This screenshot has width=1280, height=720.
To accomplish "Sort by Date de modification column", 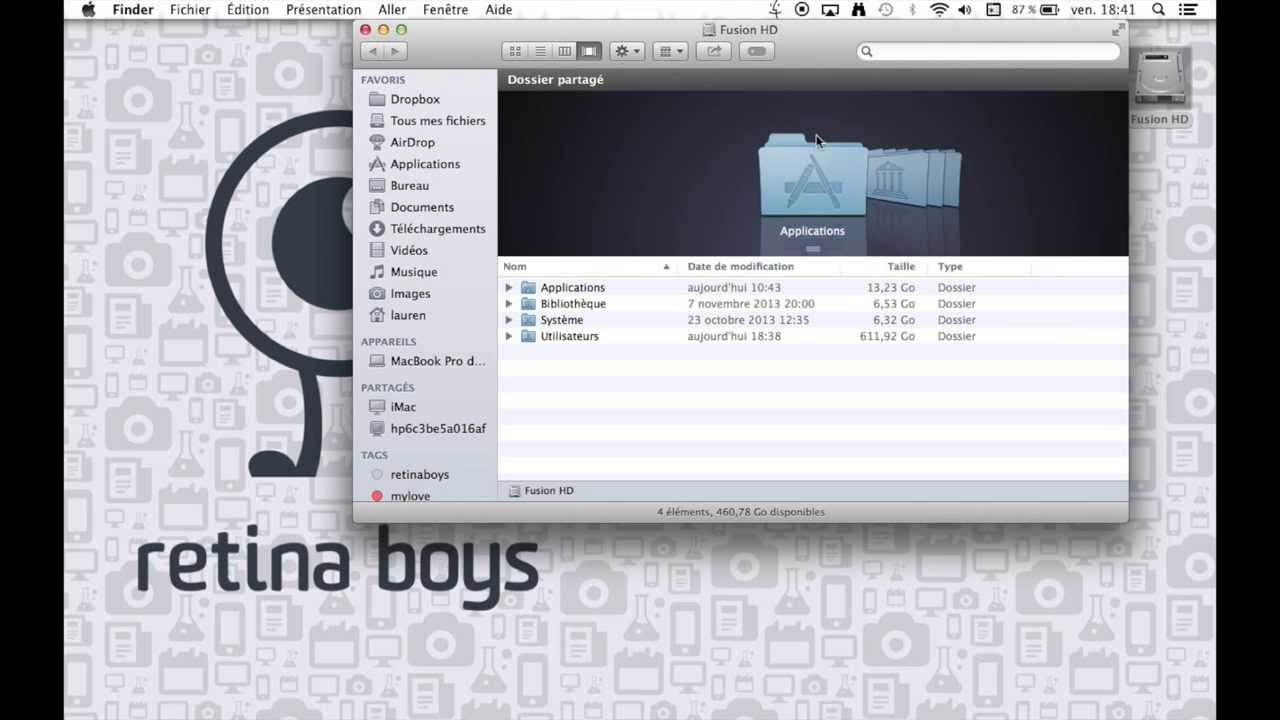I will 758,267.
